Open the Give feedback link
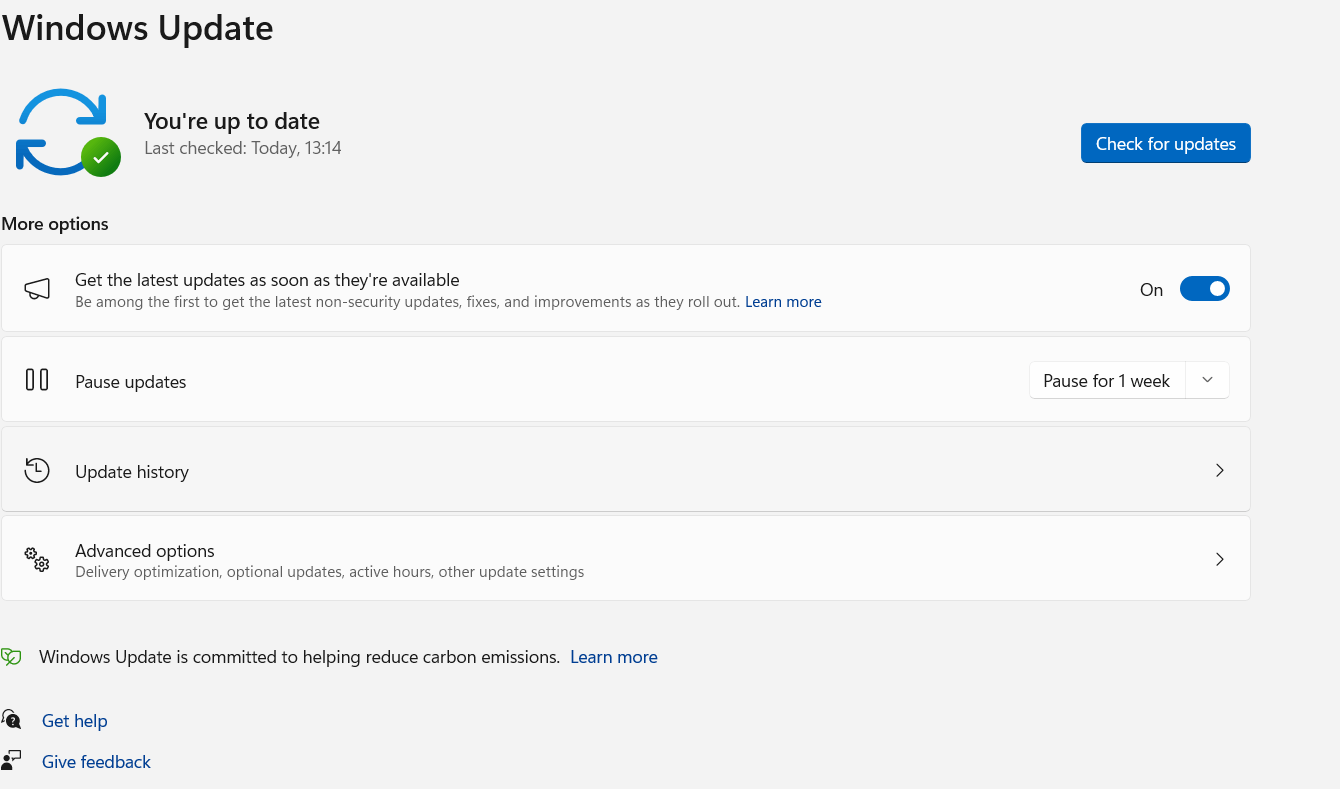The height and width of the screenshot is (789, 1340). 96,761
